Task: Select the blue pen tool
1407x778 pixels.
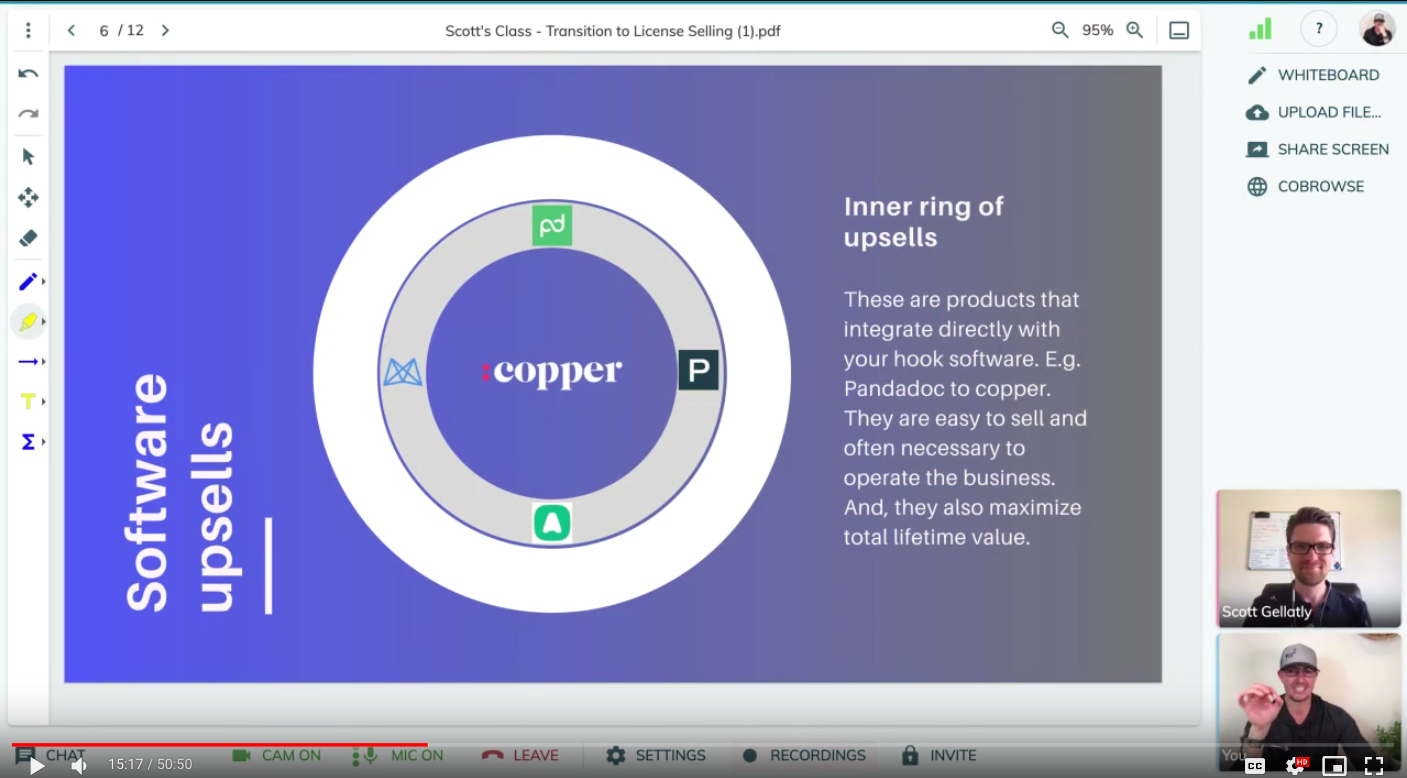Action: 27,282
